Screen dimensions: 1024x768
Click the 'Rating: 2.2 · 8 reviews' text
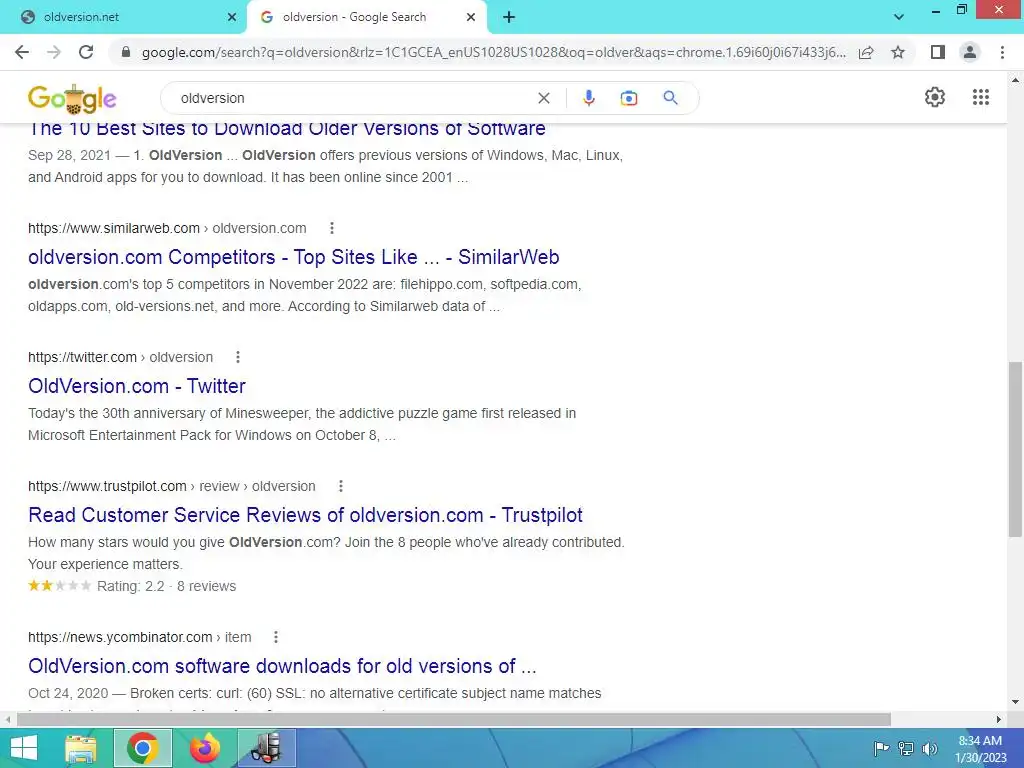click(x=167, y=586)
